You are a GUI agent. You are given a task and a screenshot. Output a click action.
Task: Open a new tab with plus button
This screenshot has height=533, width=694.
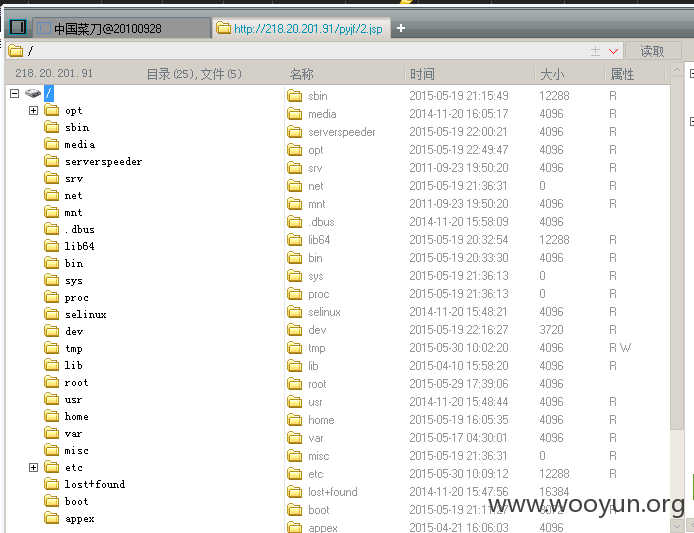[x=401, y=28]
